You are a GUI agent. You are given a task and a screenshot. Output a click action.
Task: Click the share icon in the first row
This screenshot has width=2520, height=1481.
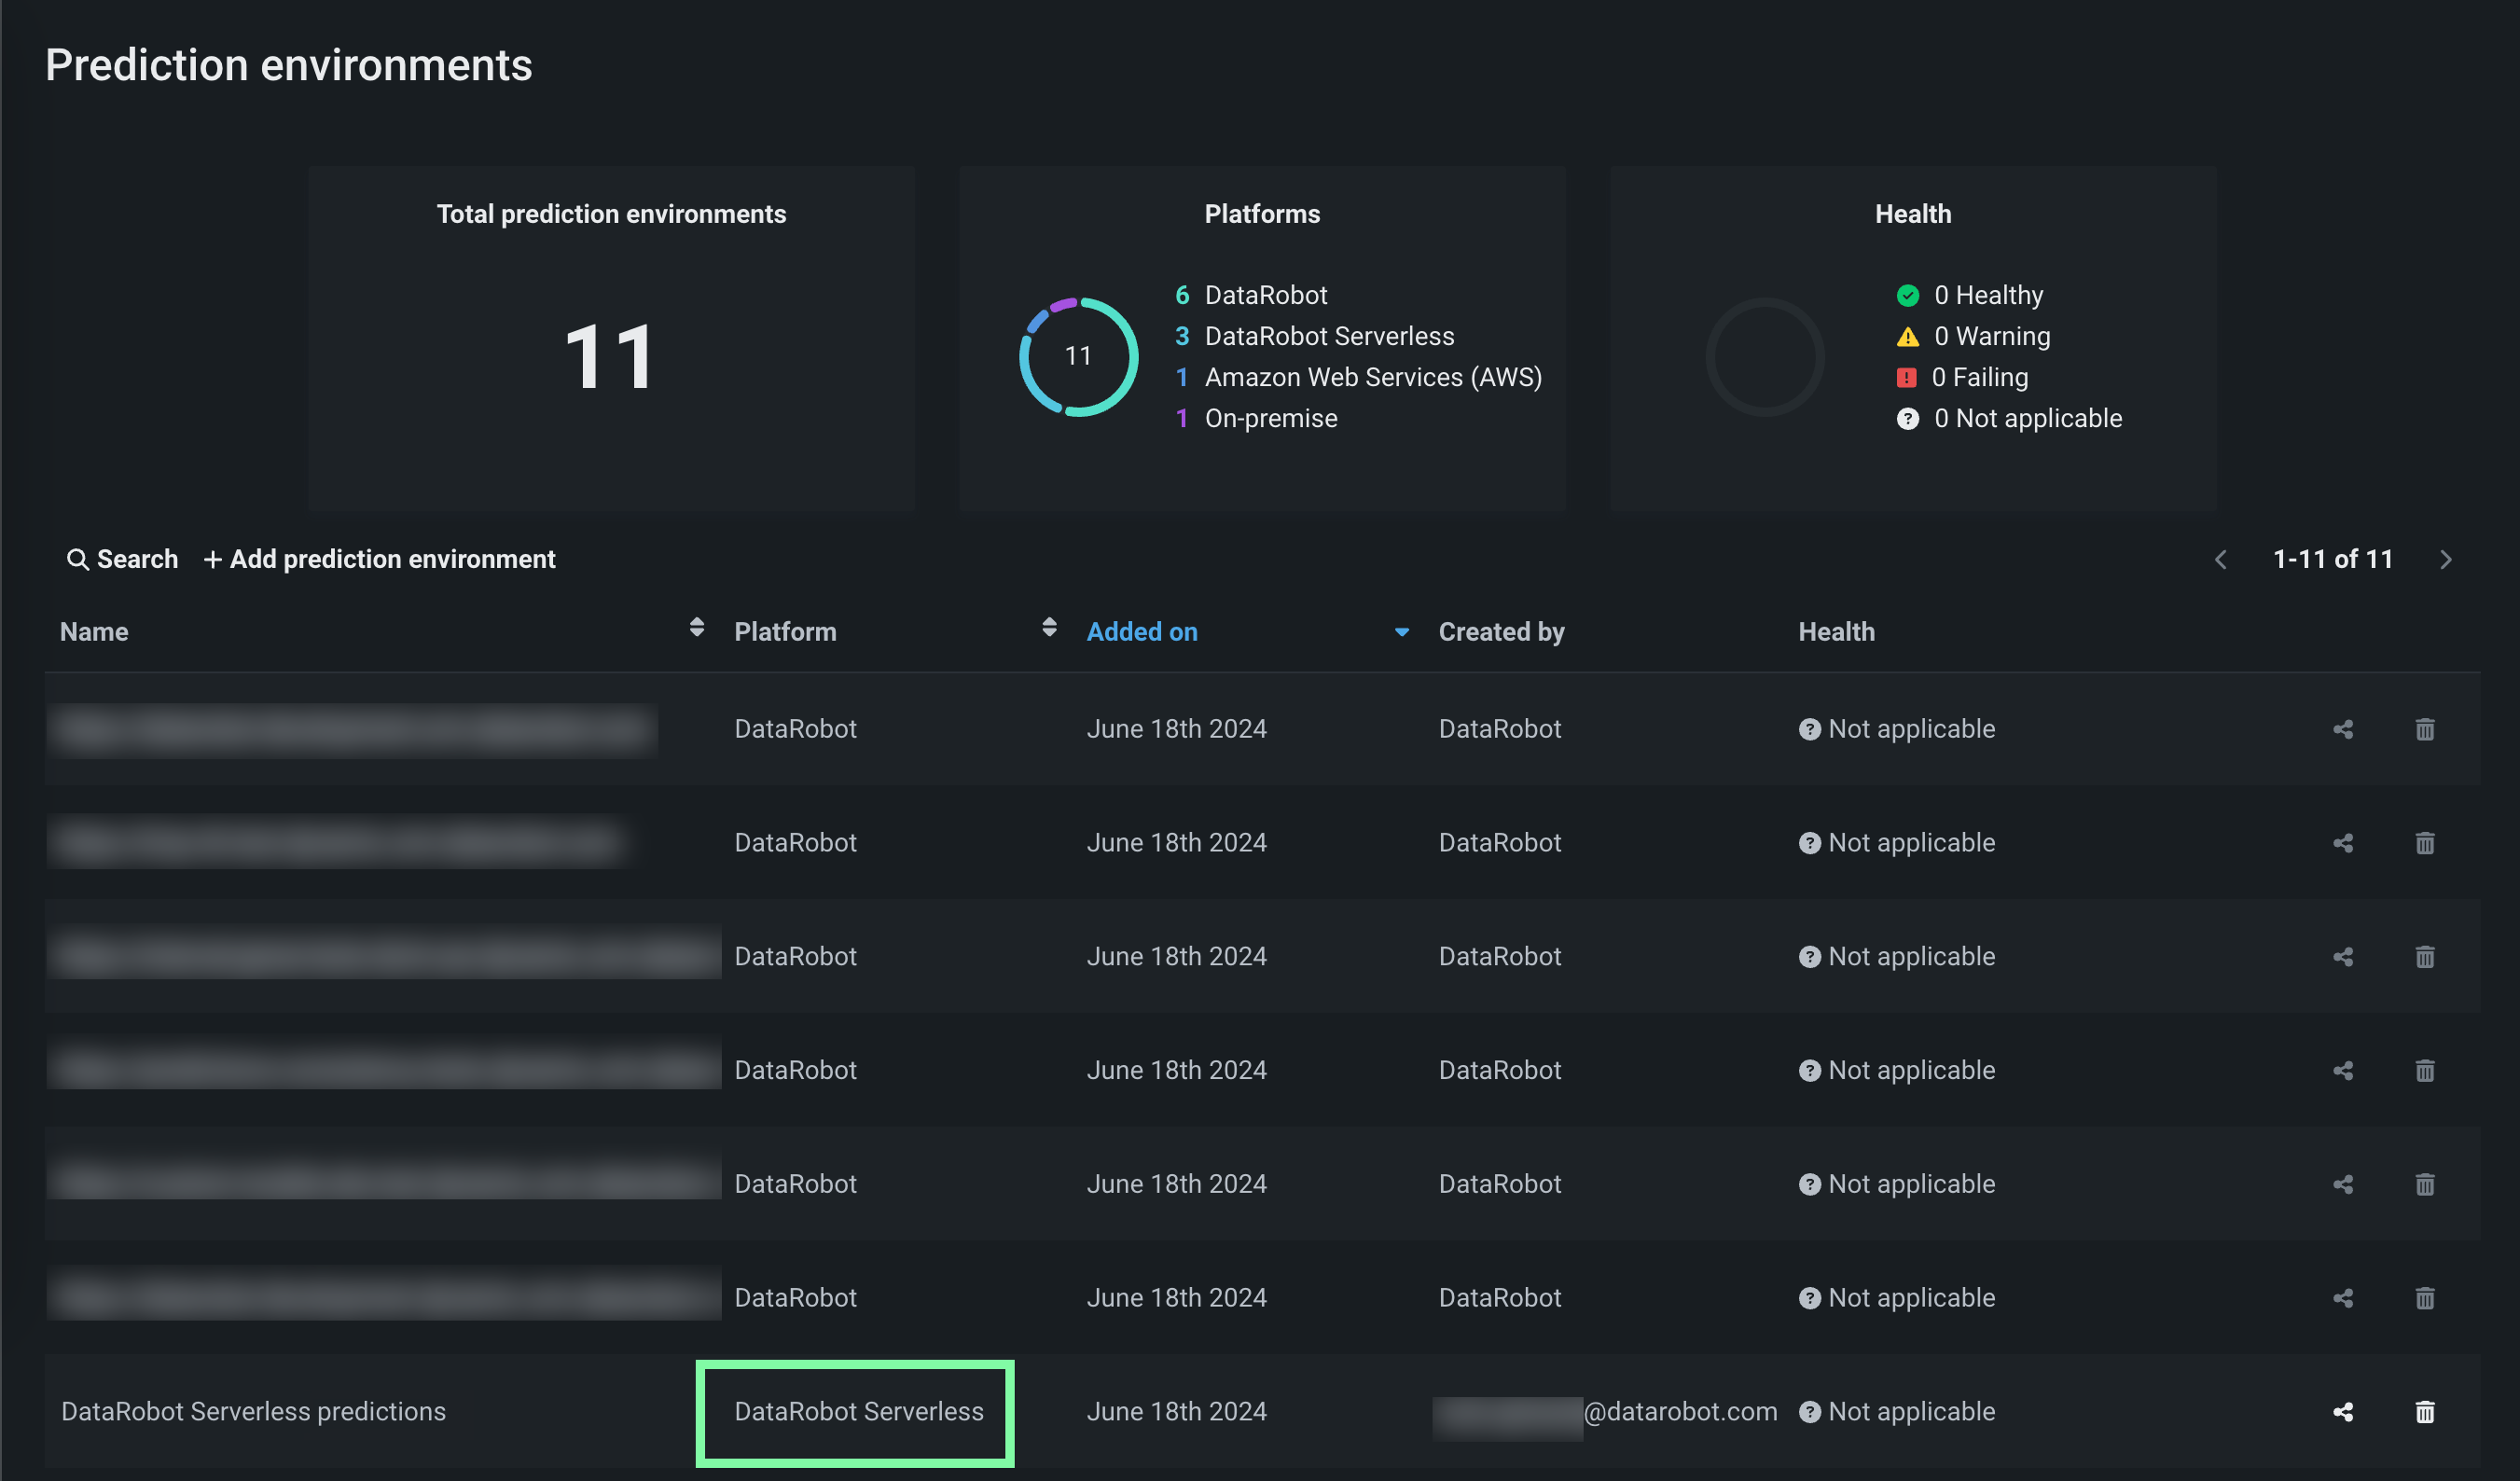pyautogui.click(x=2342, y=729)
